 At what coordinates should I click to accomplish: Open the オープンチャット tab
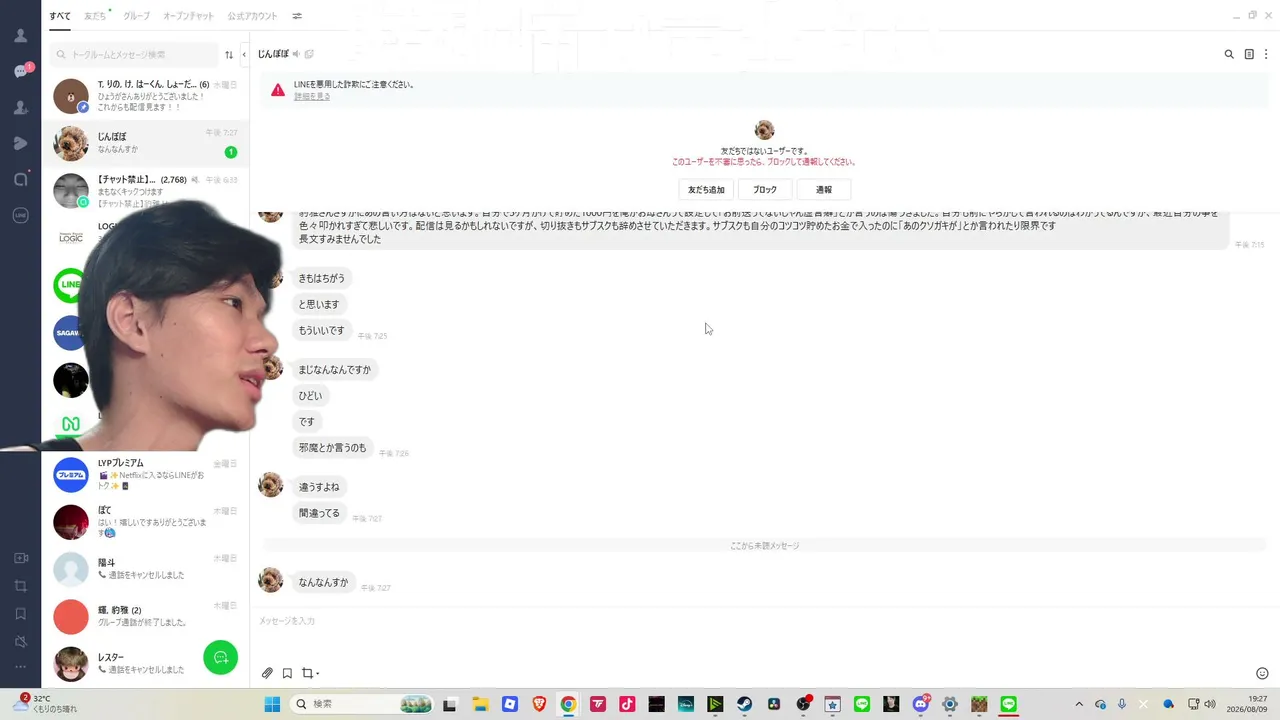point(188,16)
